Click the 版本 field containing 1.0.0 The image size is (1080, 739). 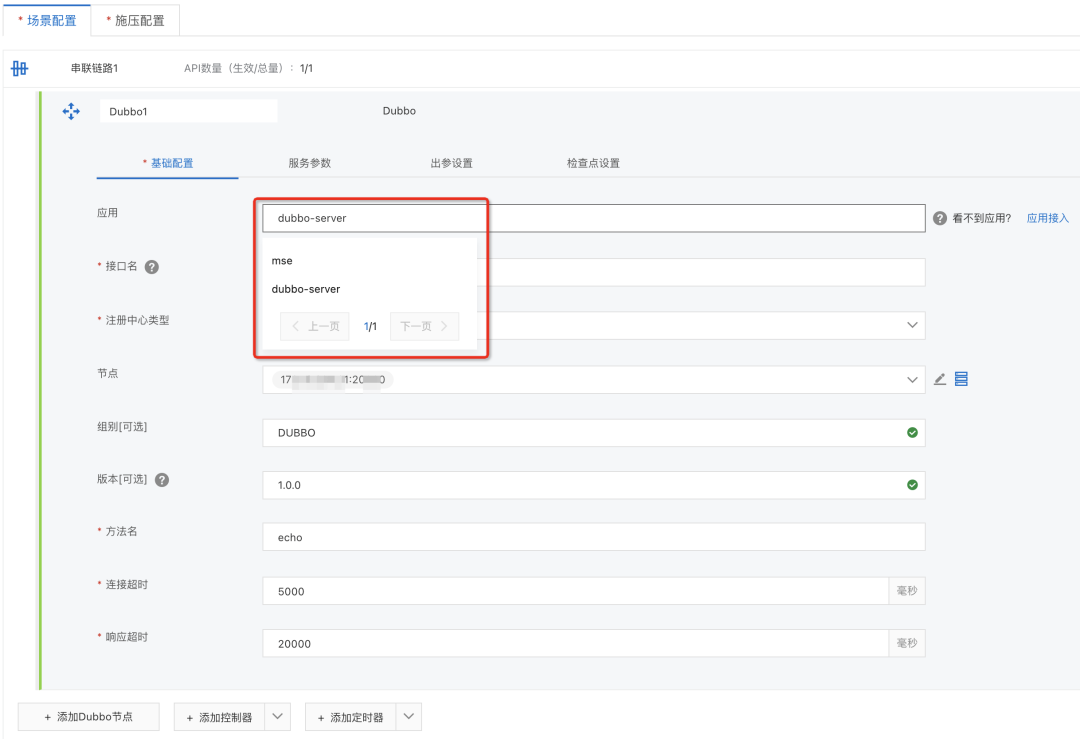(594, 485)
